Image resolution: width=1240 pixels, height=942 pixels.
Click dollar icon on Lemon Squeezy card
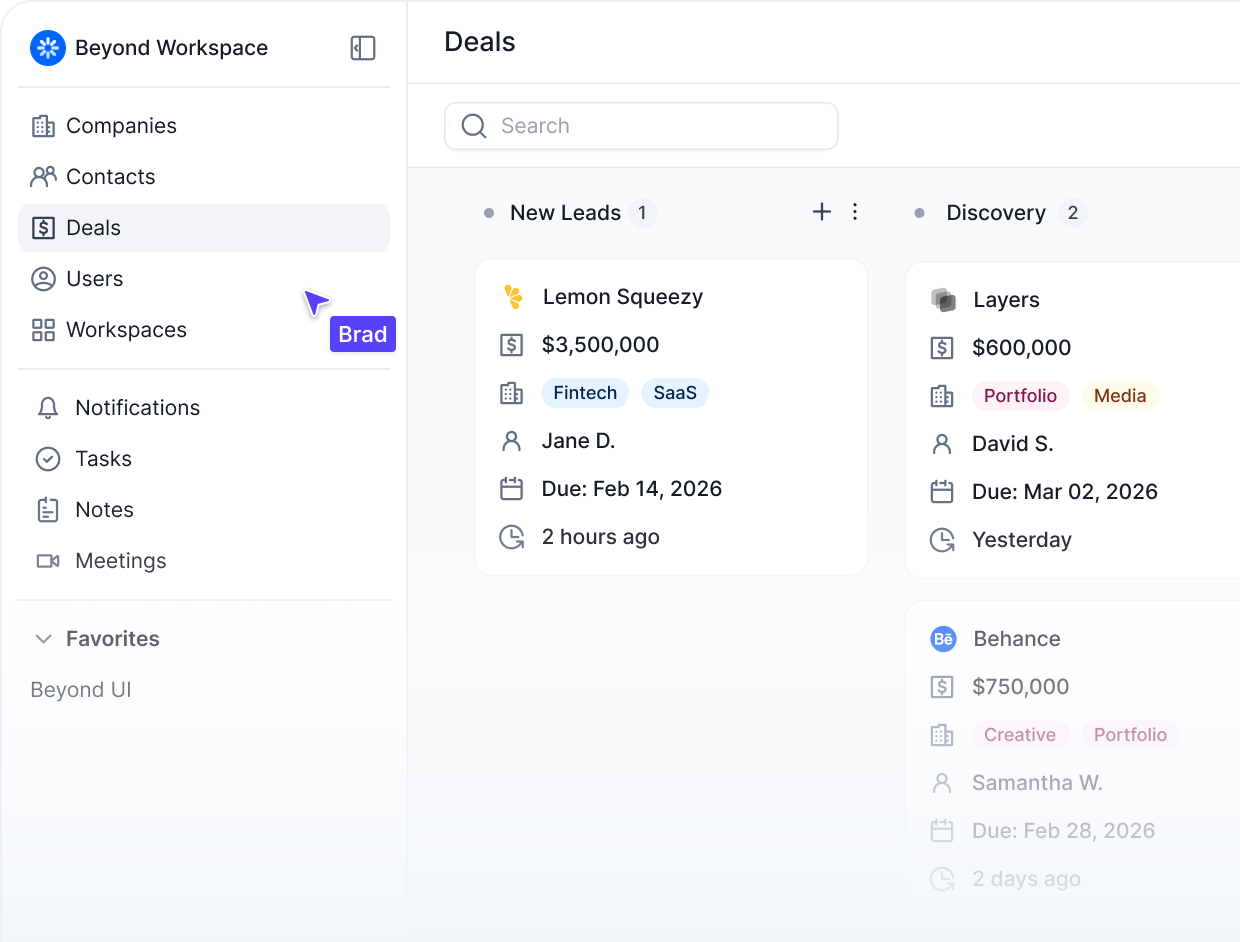point(511,345)
